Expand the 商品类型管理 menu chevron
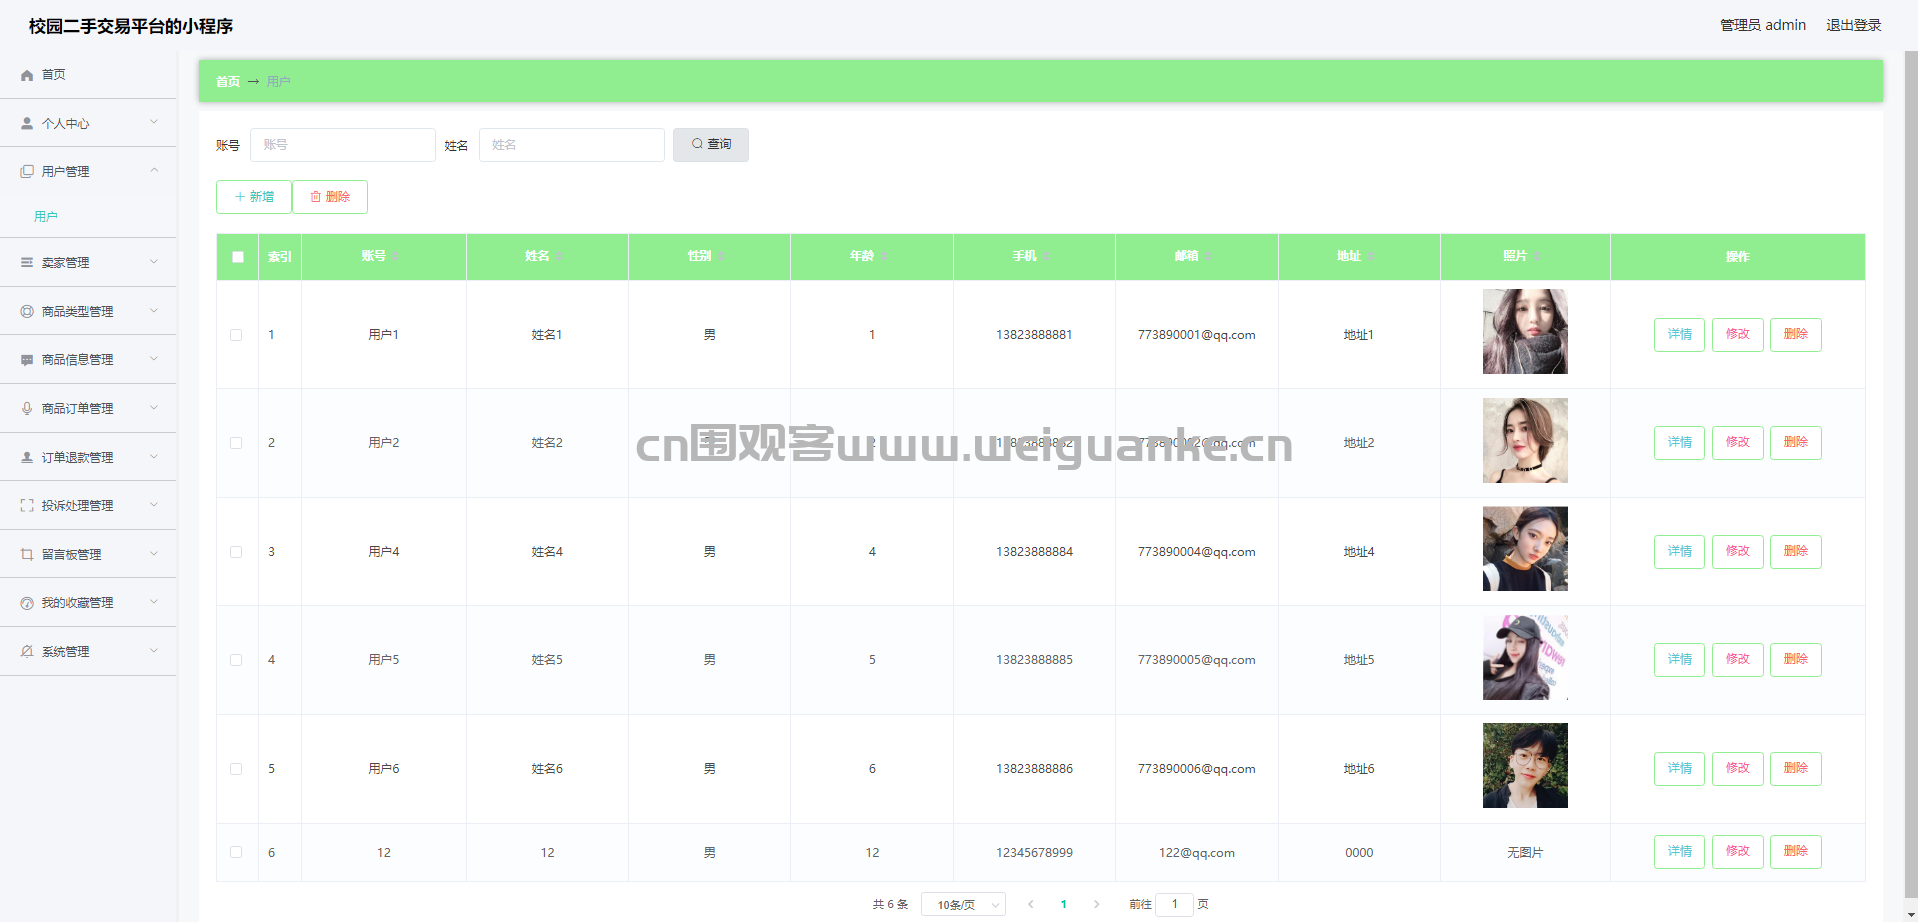Viewport: 1918px width, 922px height. click(154, 311)
